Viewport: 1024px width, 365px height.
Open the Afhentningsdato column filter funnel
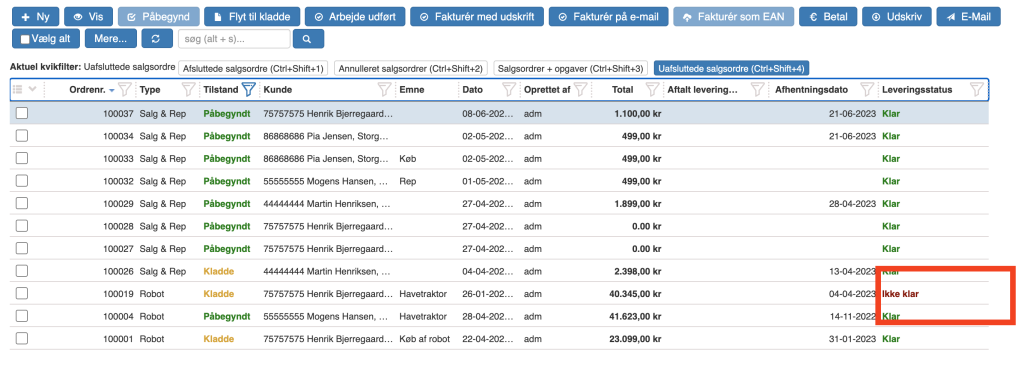coord(867,89)
